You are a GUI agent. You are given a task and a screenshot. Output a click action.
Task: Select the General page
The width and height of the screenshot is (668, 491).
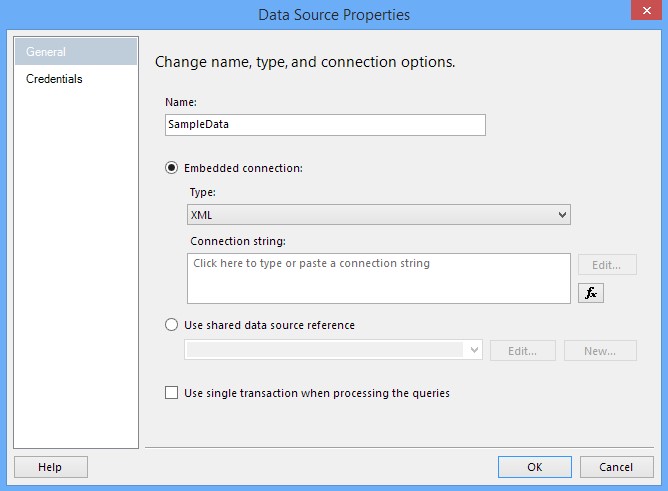coord(46,52)
